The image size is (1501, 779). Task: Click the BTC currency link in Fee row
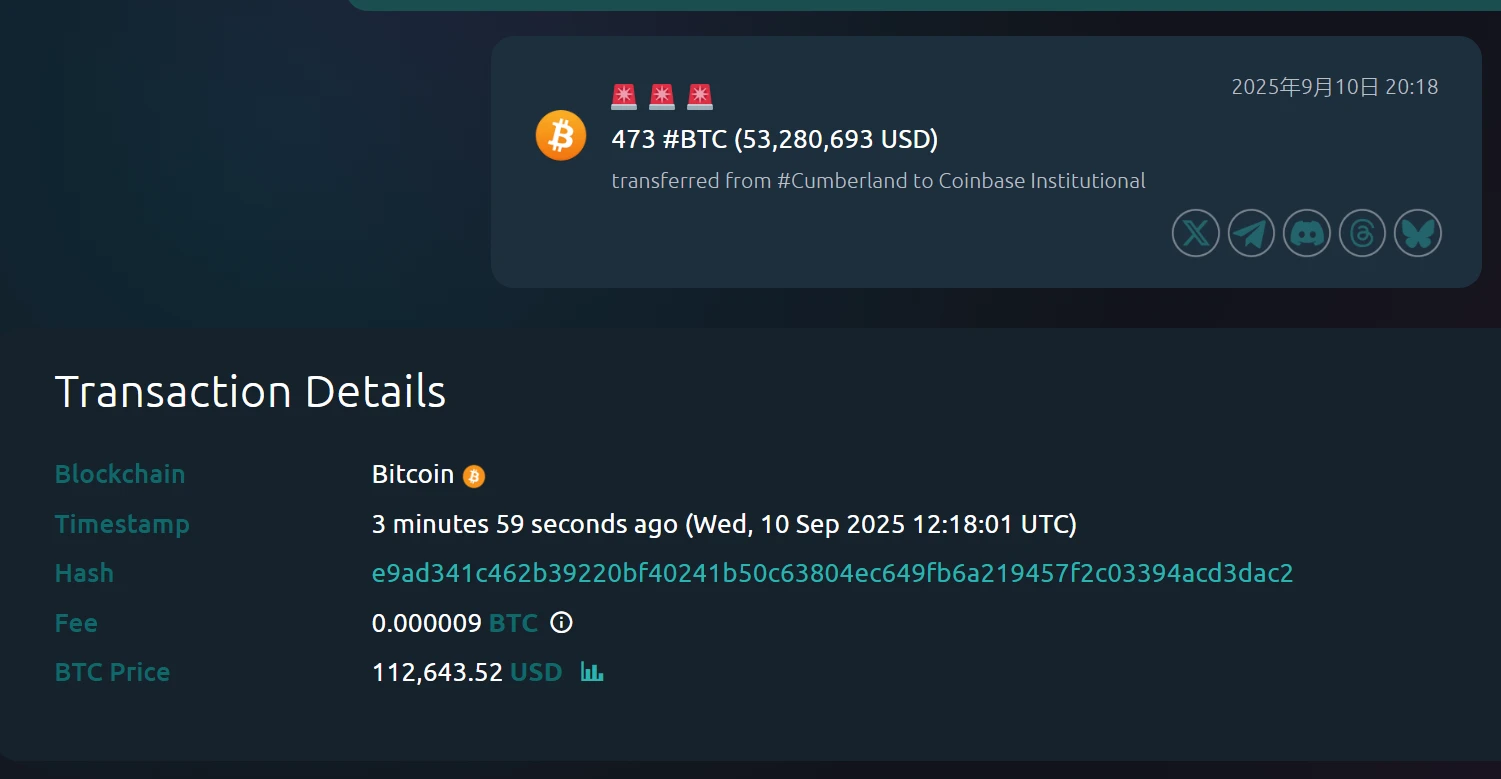(x=513, y=623)
